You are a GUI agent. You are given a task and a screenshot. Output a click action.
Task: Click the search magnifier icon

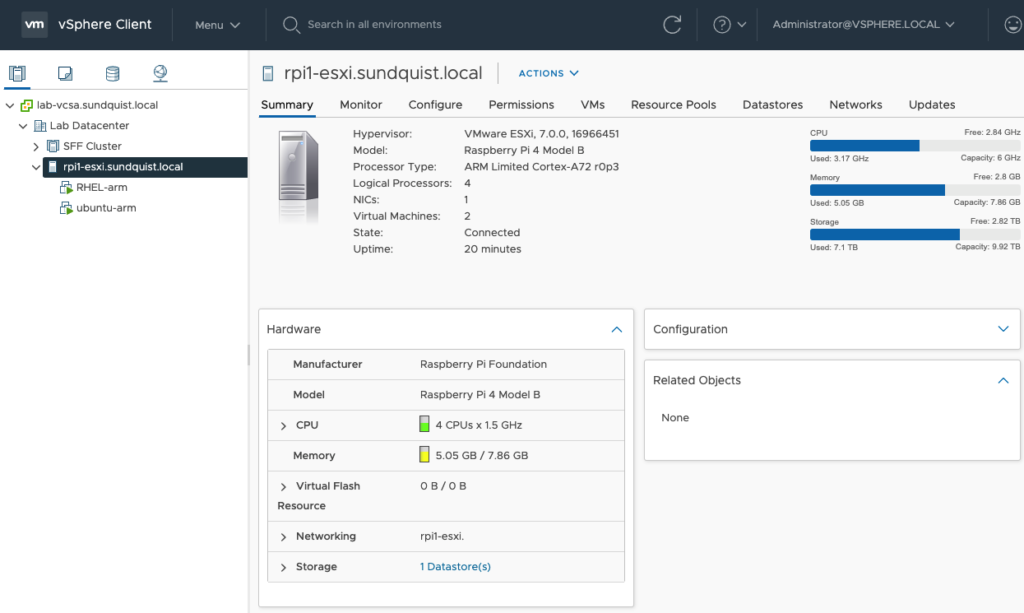[x=291, y=25]
